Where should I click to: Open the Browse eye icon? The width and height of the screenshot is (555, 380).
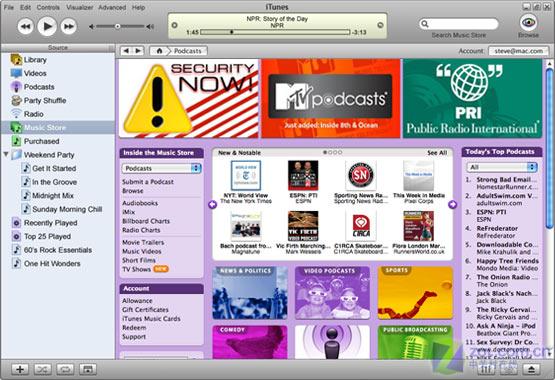(528, 23)
